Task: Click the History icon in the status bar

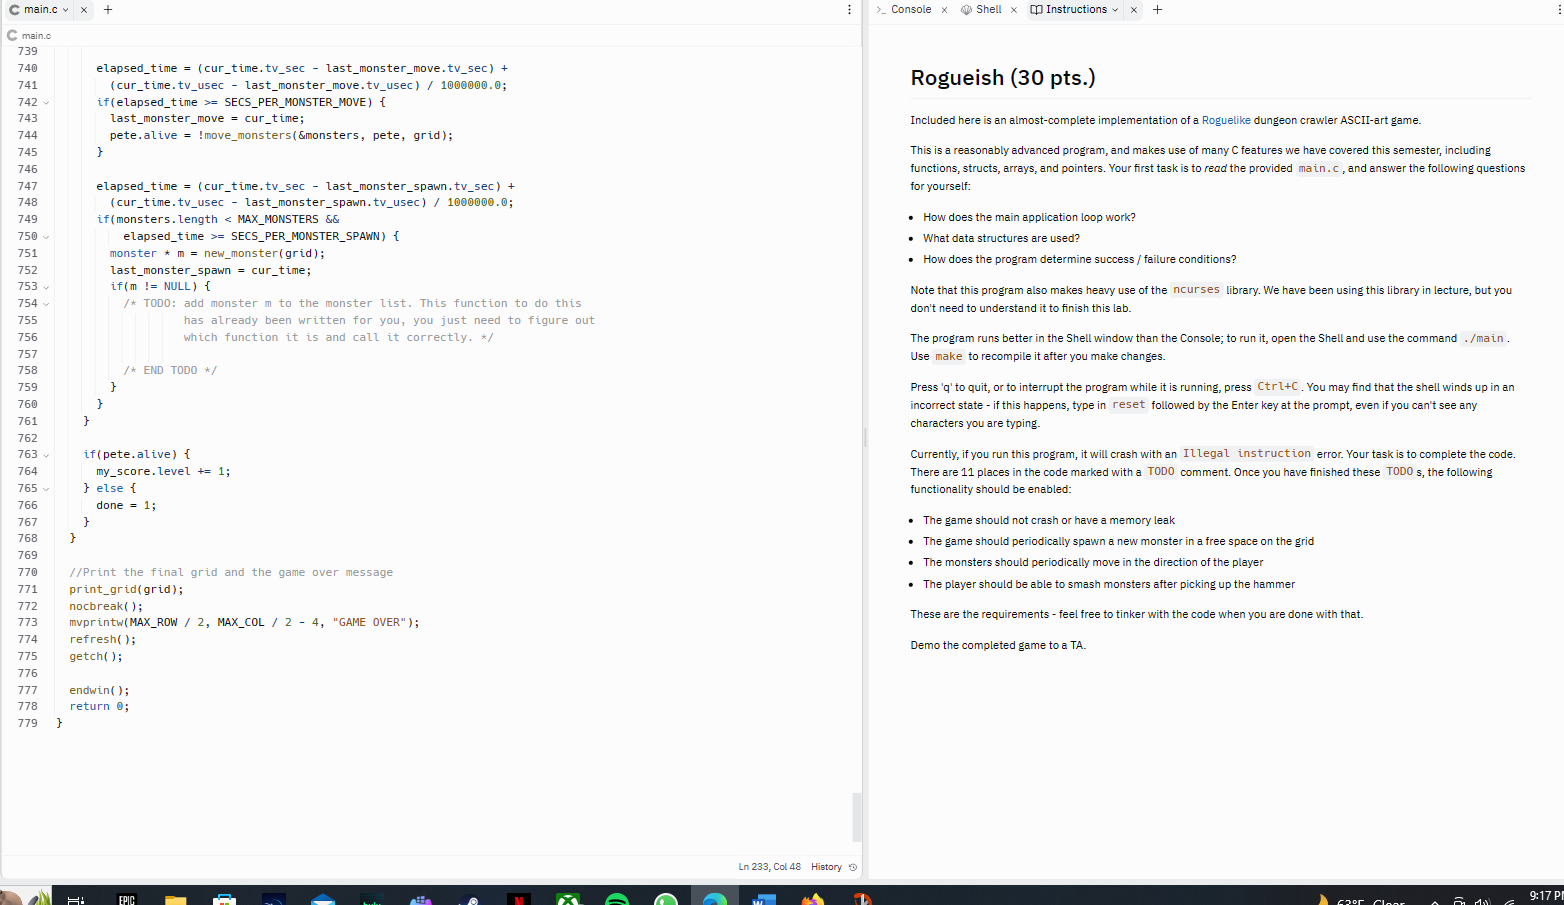Action: (x=852, y=867)
